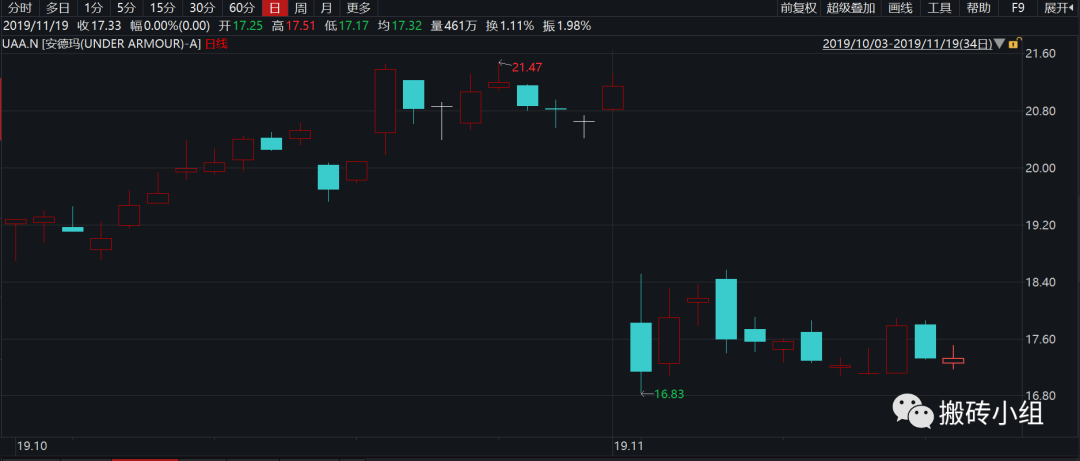Select the 1分 period tab
1080x461 pixels.
click(93, 8)
